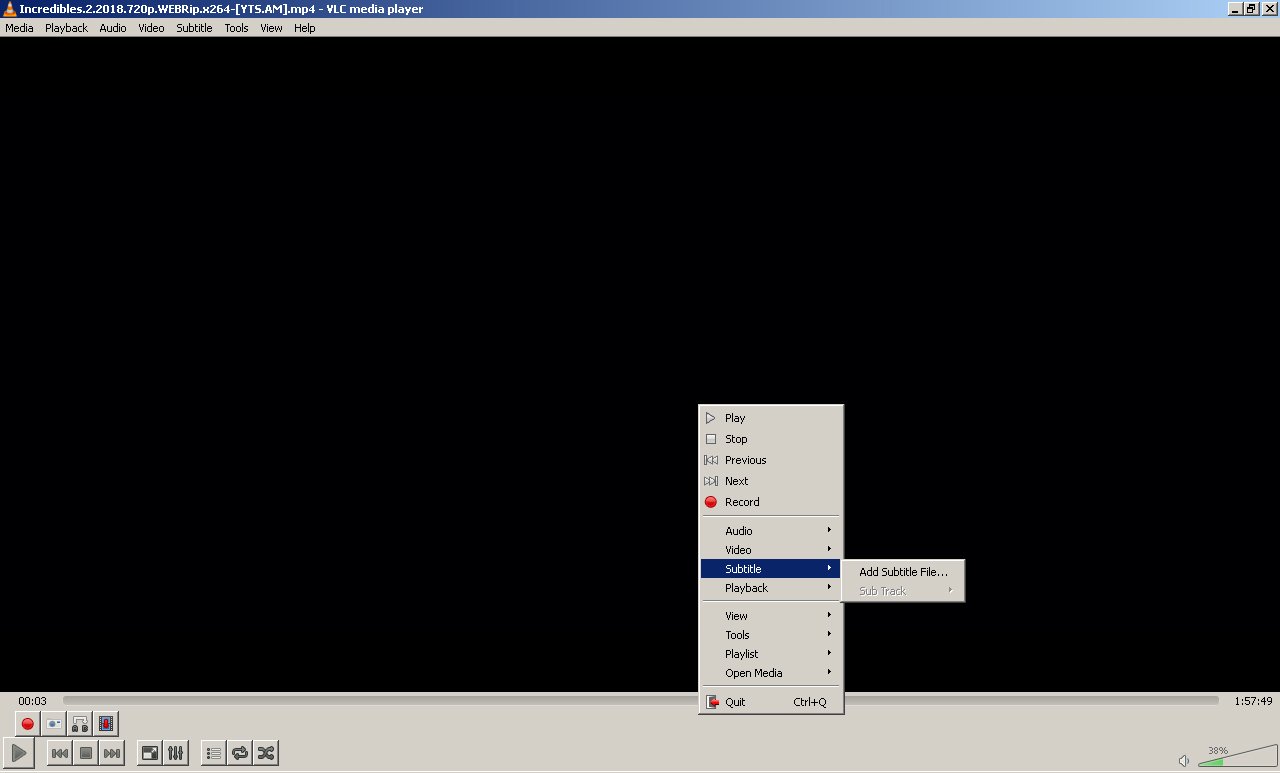
Task: Open the Video menu in the menu bar
Action: pos(151,28)
